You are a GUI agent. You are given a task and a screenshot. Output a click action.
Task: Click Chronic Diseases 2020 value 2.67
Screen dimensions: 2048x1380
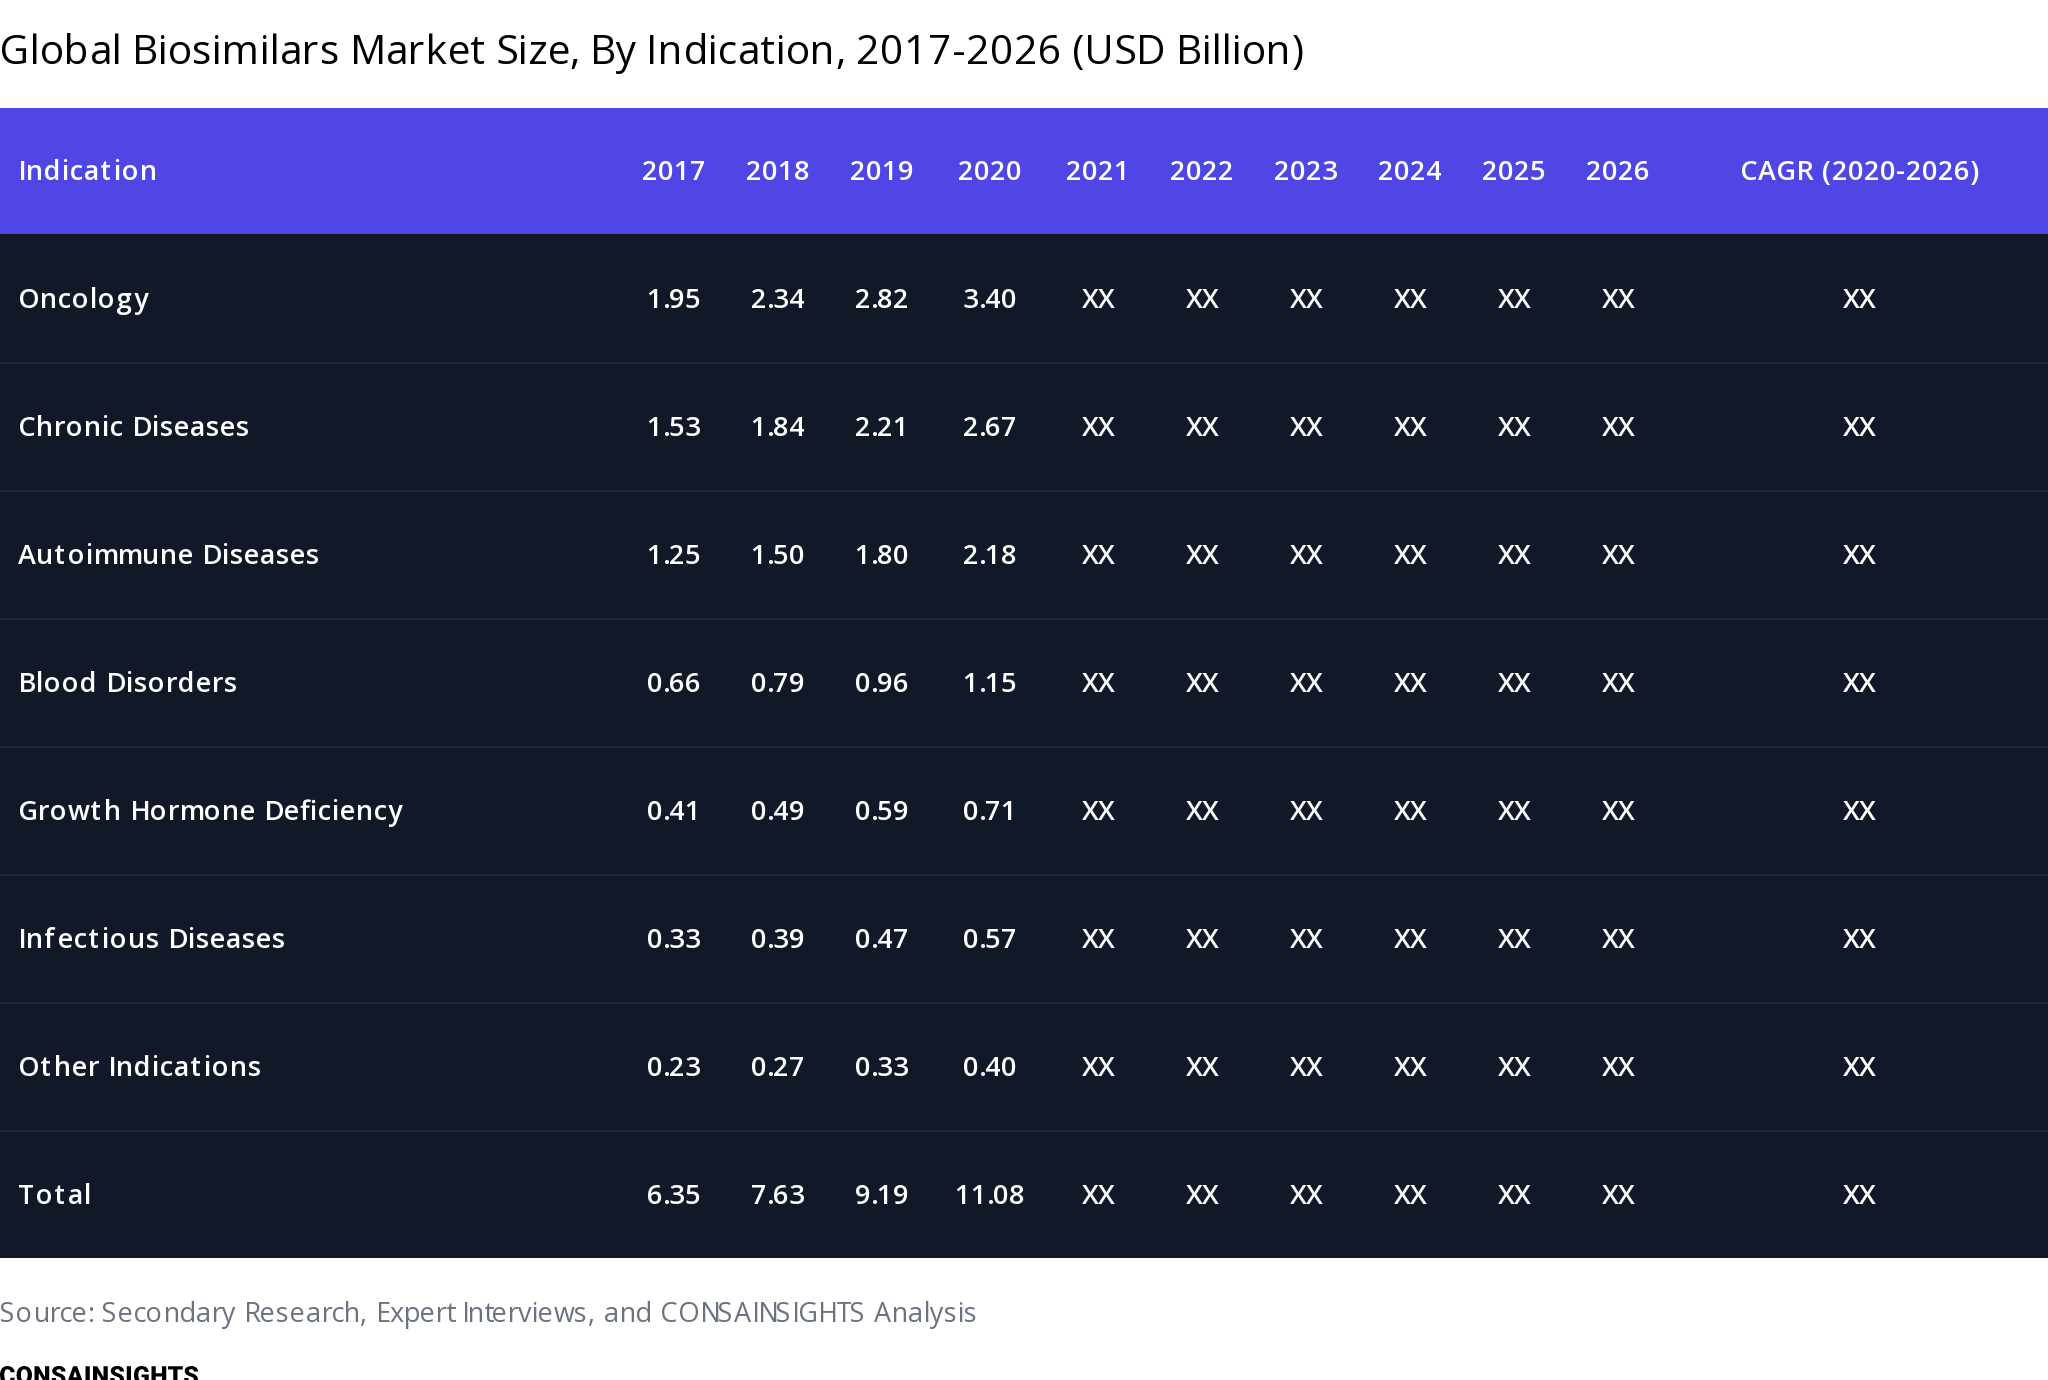(x=990, y=427)
